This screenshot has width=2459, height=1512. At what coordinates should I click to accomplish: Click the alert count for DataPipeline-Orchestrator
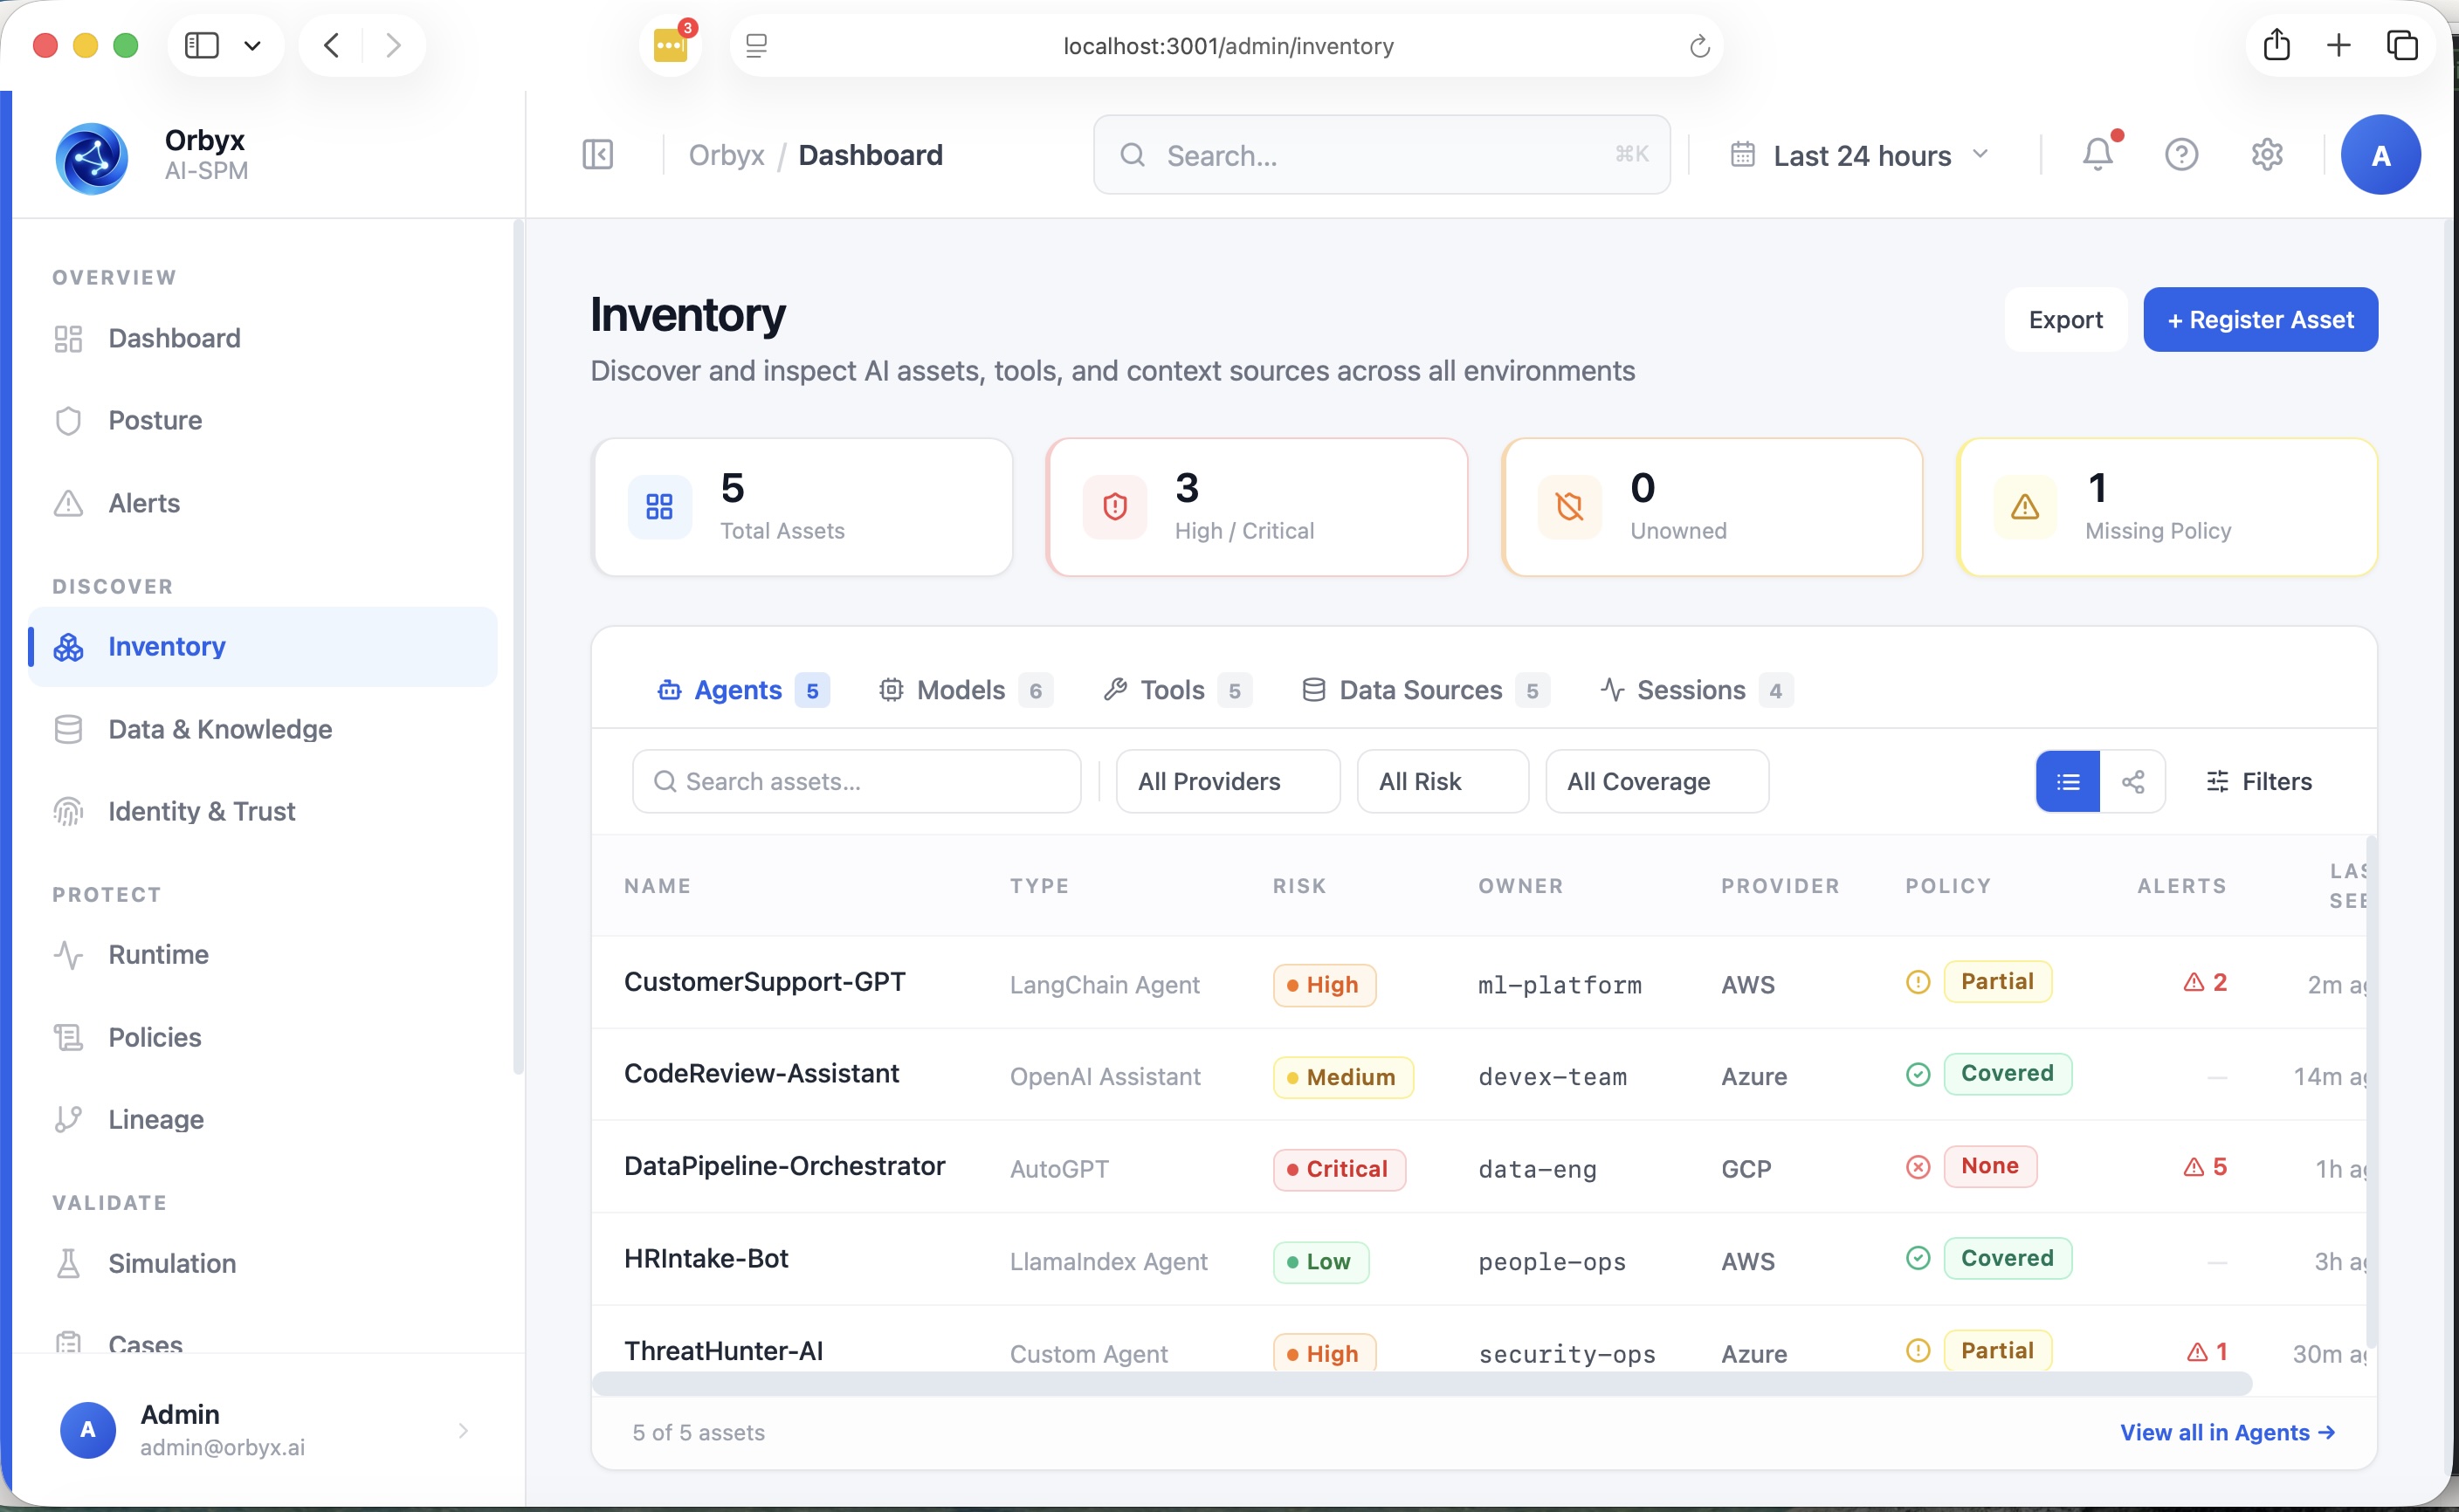2204,1166
